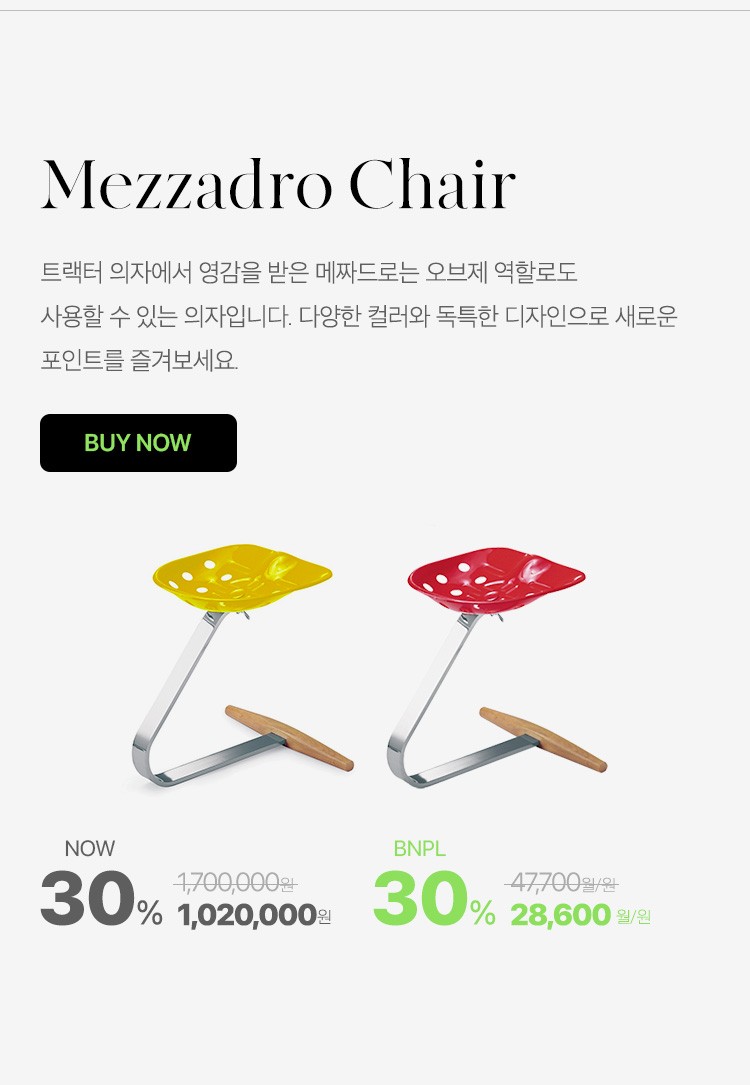This screenshot has width=750, height=1085.
Task: Click the NOW label above the discount
Action: pyautogui.click(x=89, y=848)
